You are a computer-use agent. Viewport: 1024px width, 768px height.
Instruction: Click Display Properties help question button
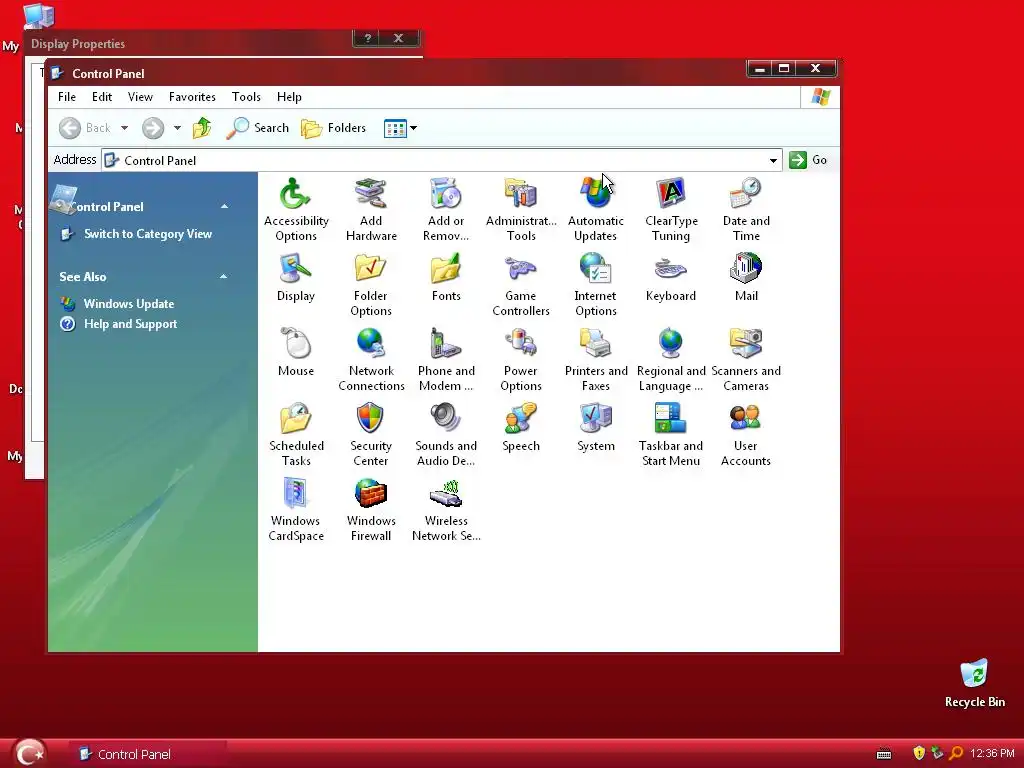tap(368, 38)
